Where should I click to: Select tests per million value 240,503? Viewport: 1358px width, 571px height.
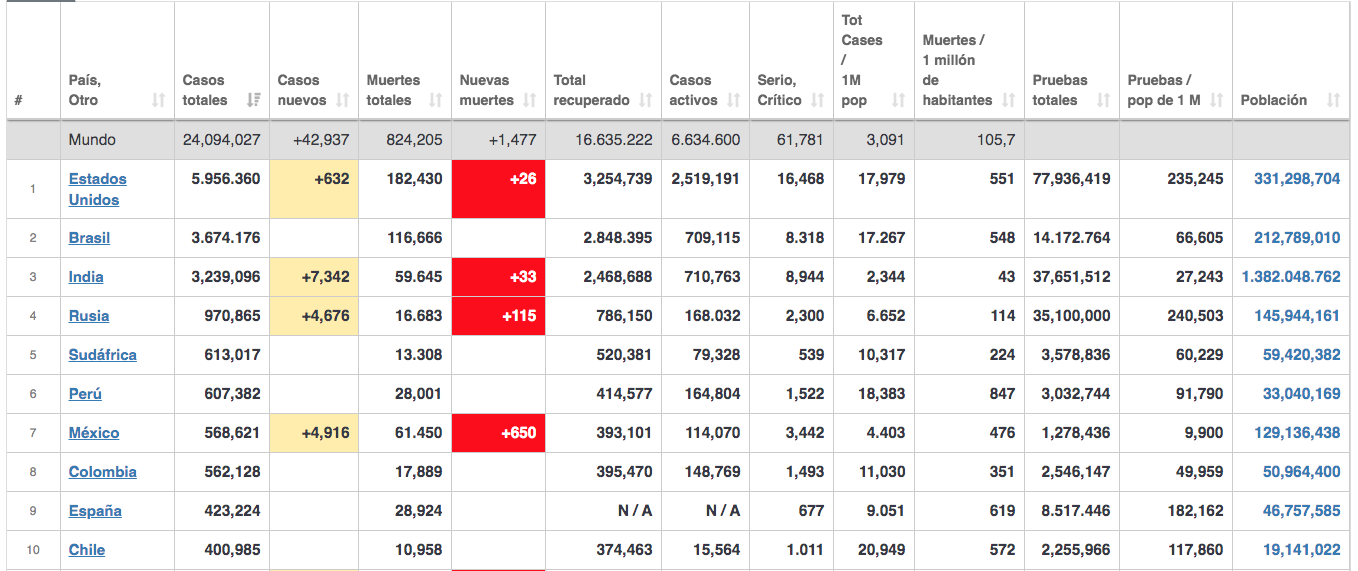click(1195, 316)
